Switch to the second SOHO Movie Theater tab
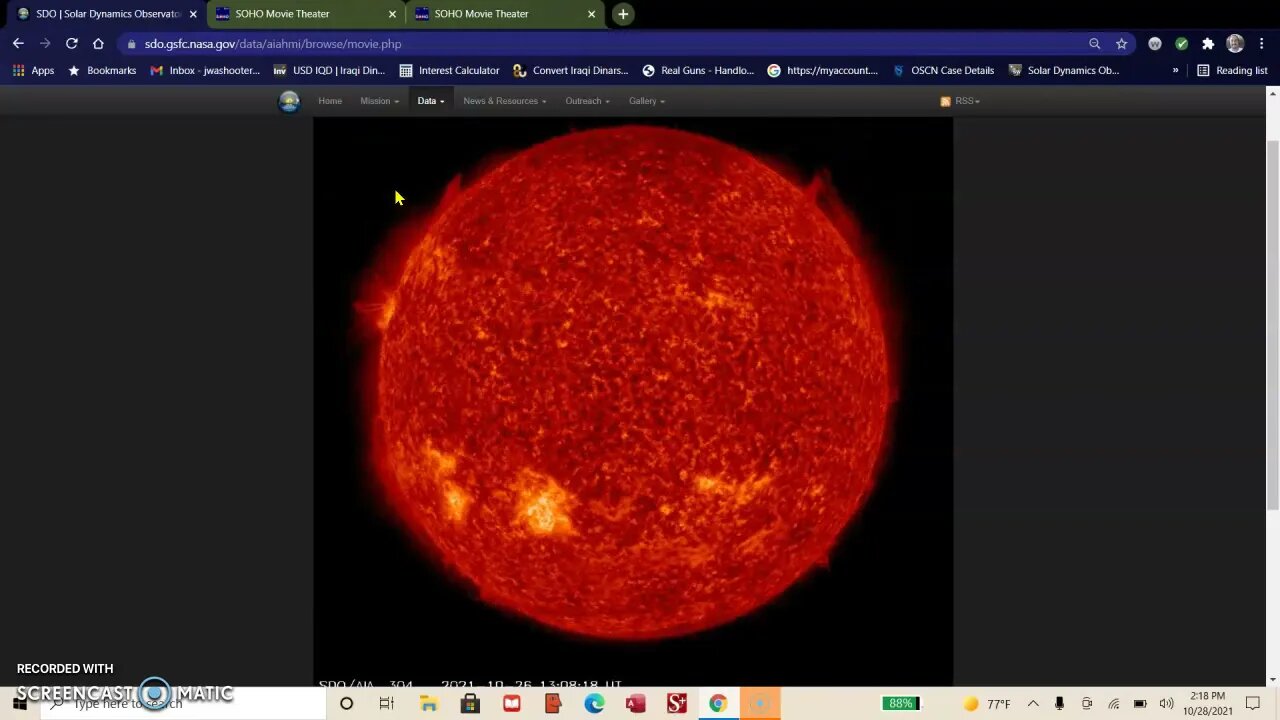The height and width of the screenshot is (720, 1280). pyautogui.click(x=504, y=14)
